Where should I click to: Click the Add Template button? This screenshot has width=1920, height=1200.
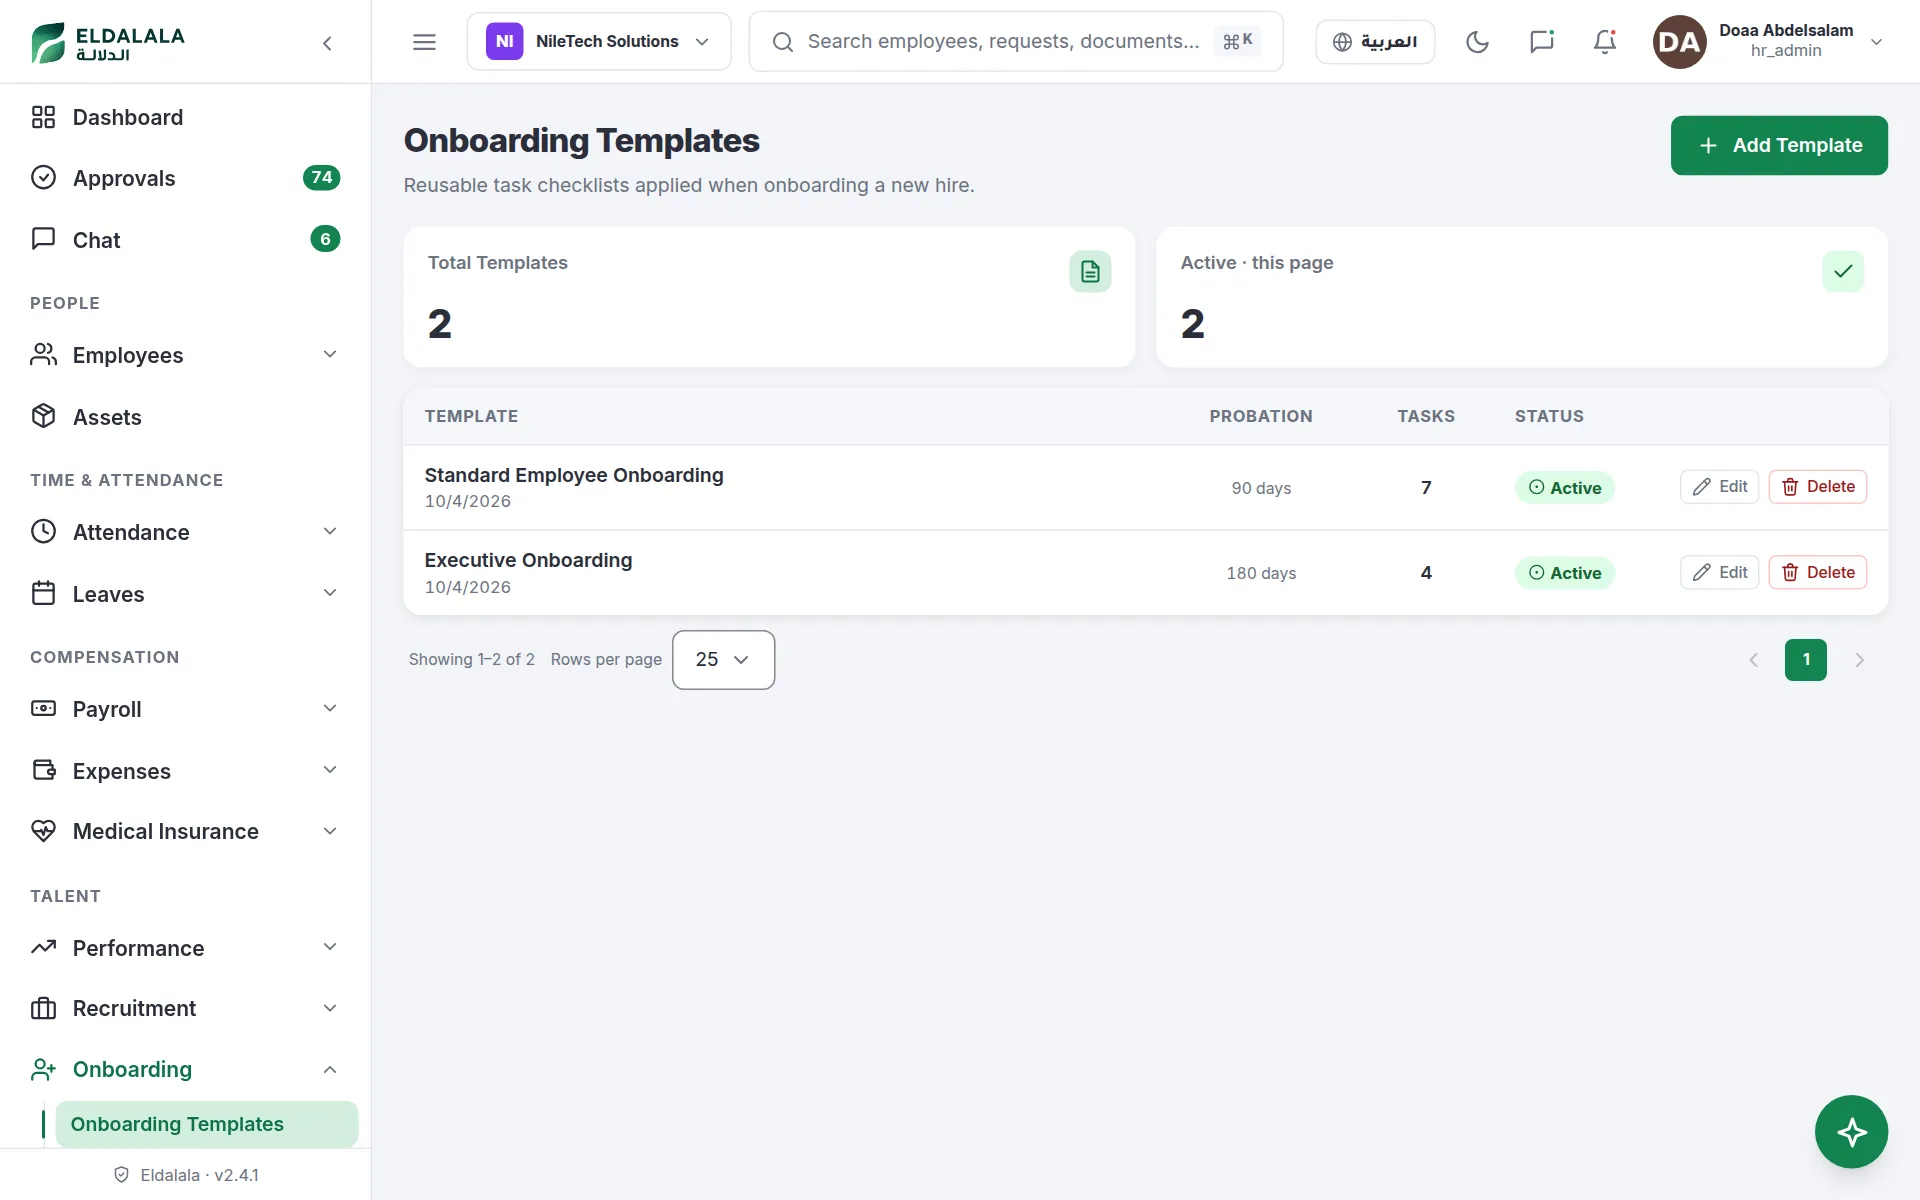coord(1779,145)
